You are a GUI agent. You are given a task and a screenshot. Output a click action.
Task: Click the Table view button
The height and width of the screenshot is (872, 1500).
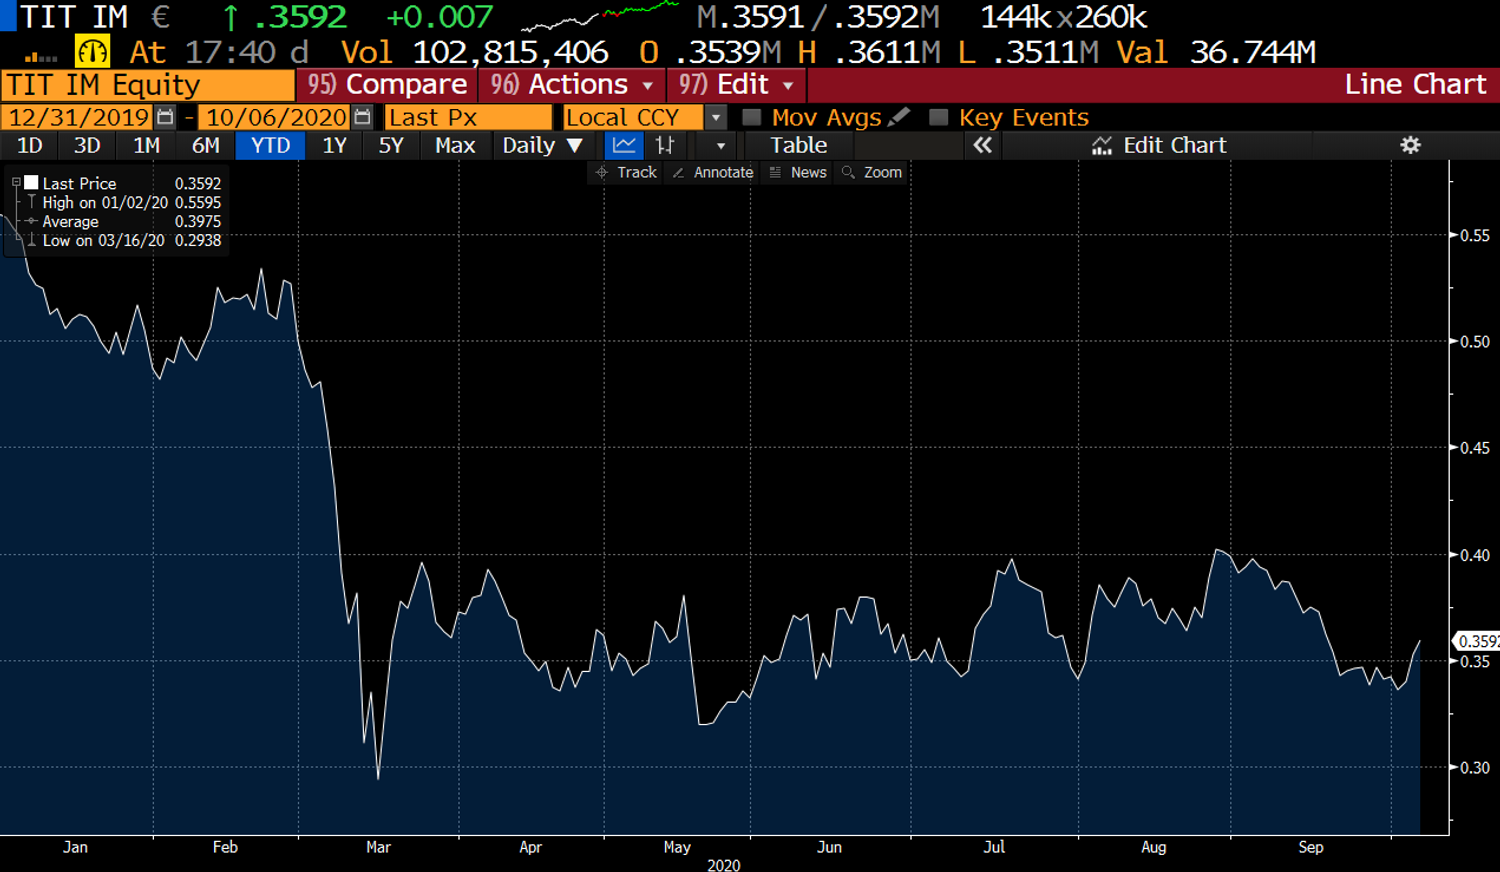798,145
